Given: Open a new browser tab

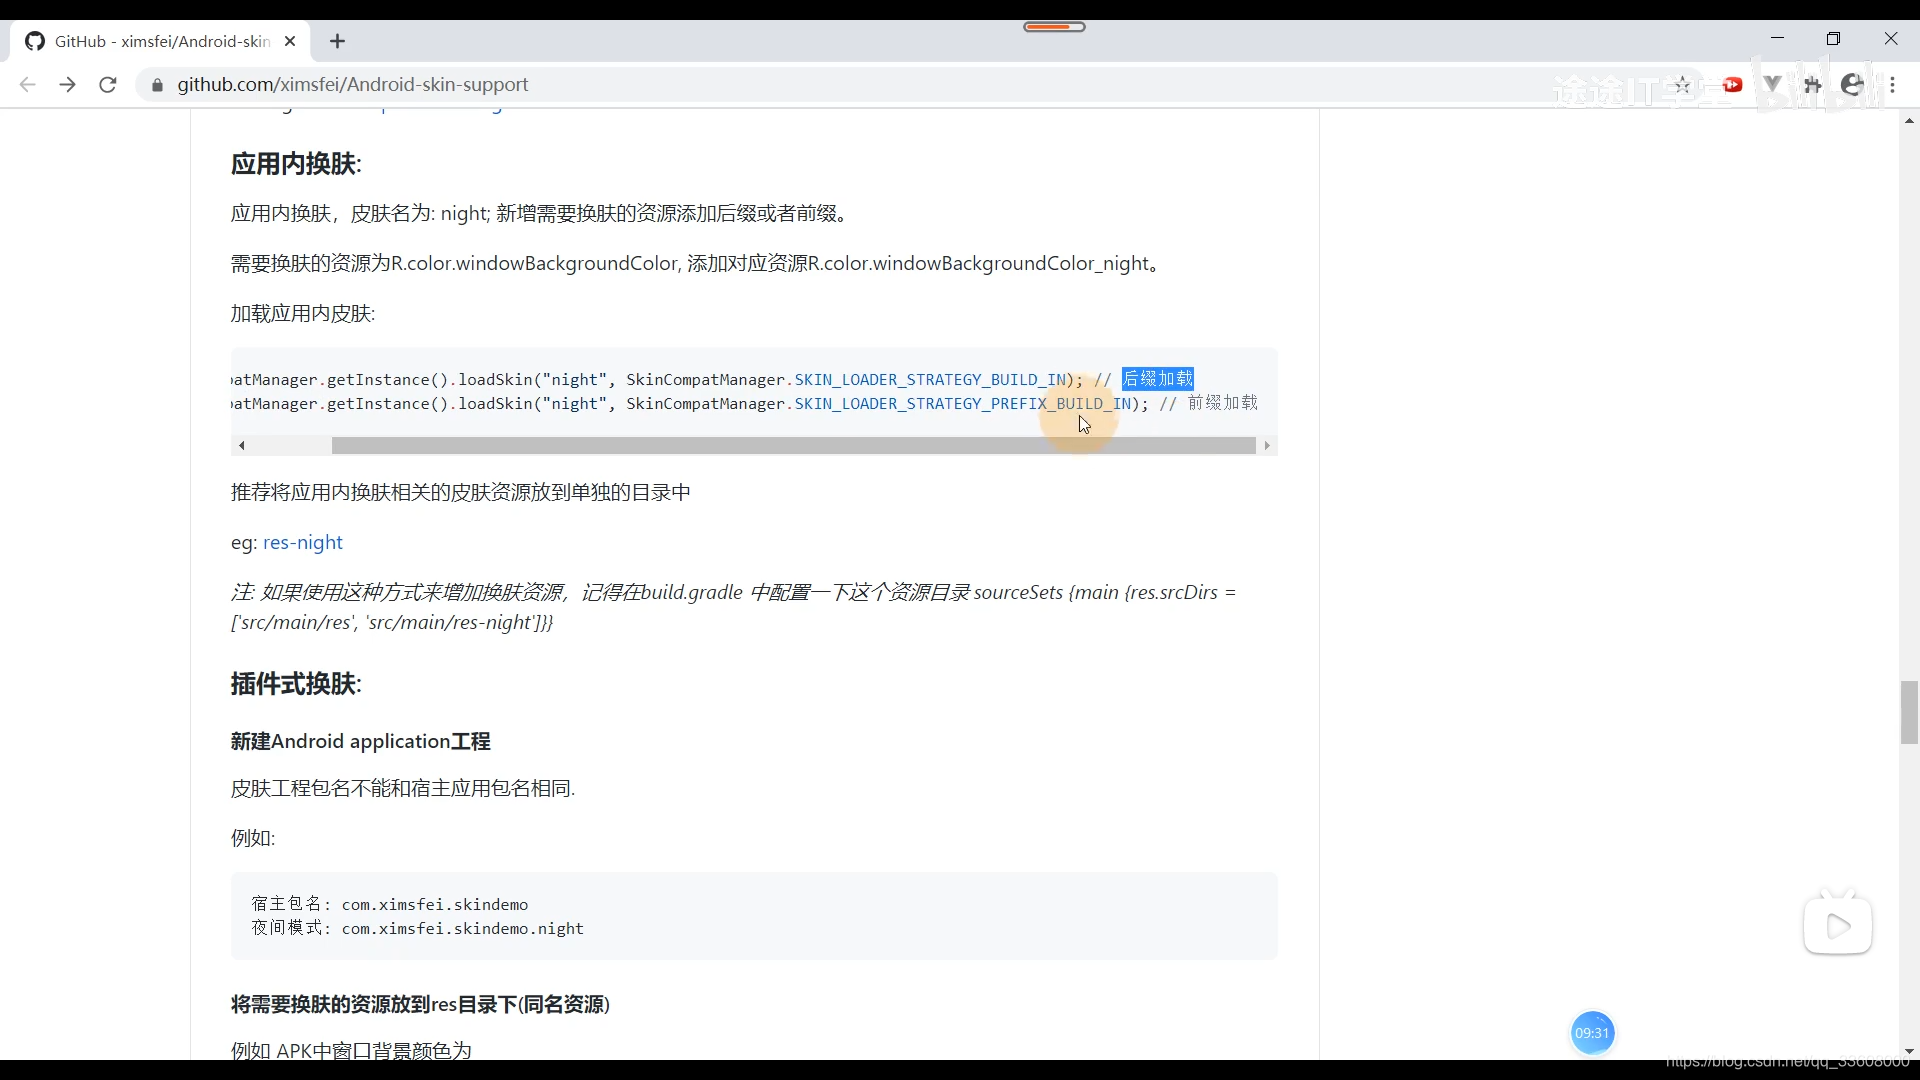Looking at the screenshot, I should coord(337,41).
